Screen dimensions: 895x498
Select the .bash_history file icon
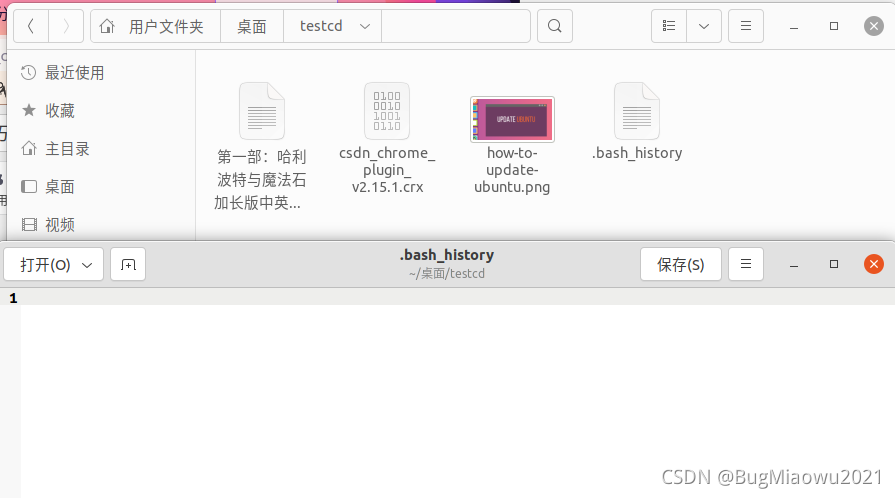pos(637,111)
